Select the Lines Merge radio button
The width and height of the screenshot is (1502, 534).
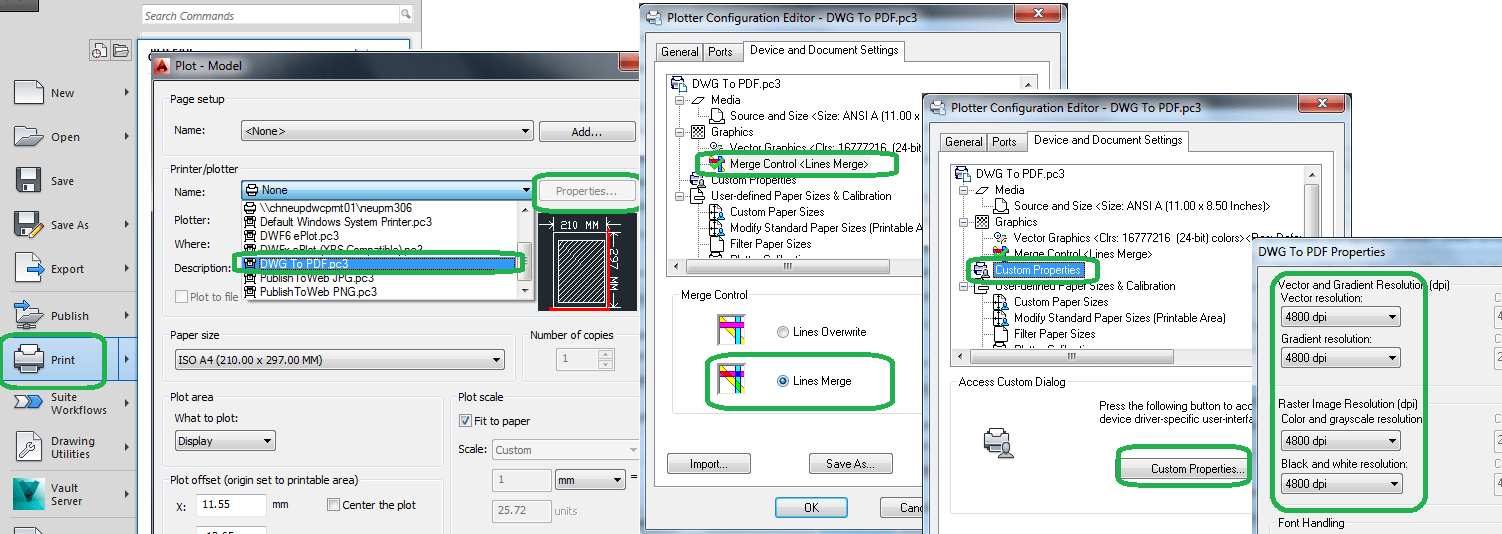(x=783, y=381)
